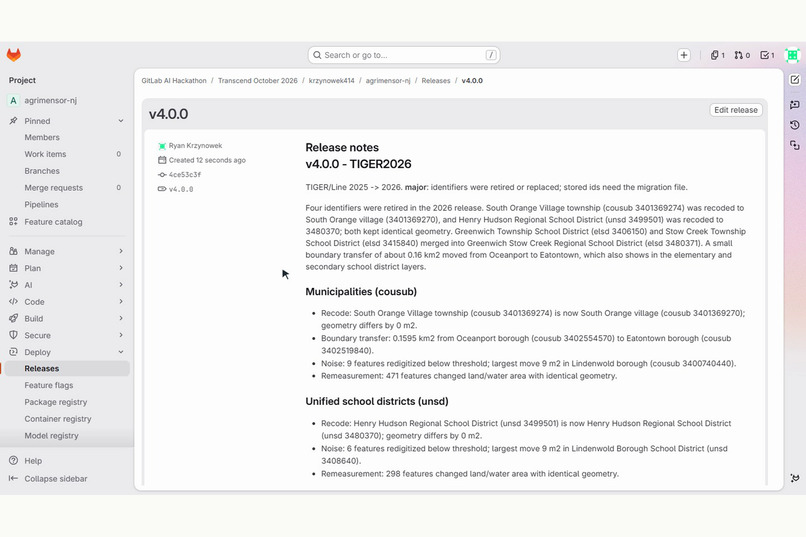Open the to-do list counter icon

767,55
